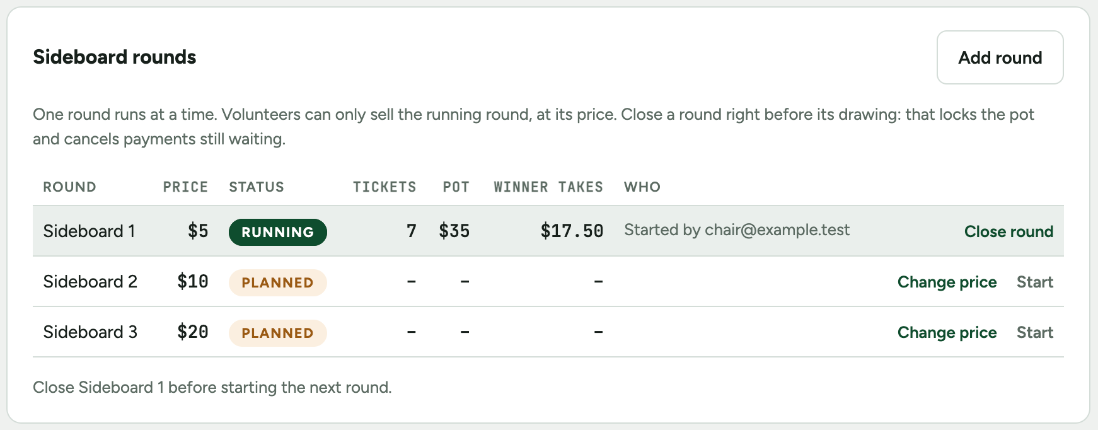Screen dimensions: 1098x430
Task: Select the Sideboard 2 row name
Action: pyautogui.click(x=90, y=282)
